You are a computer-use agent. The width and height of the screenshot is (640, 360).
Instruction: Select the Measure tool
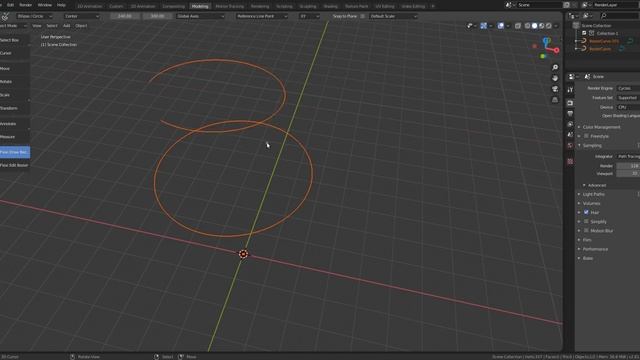click(x=15, y=137)
